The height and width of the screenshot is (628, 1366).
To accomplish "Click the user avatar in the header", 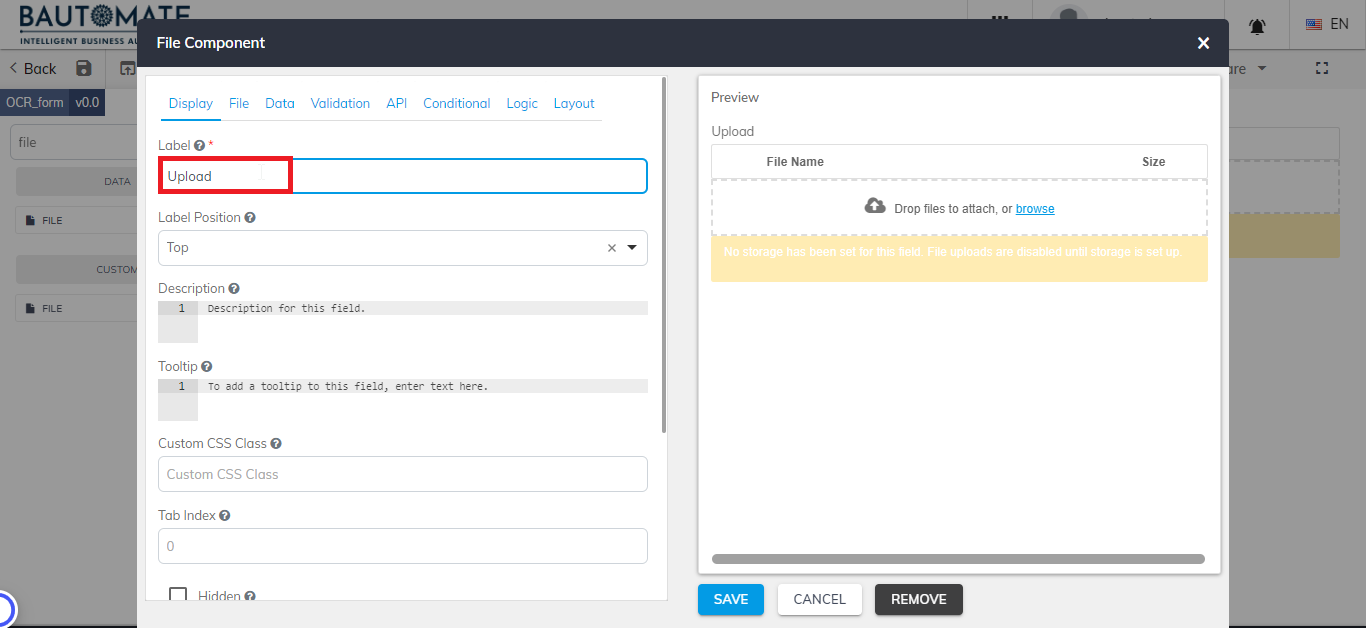I will click(x=1071, y=17).
